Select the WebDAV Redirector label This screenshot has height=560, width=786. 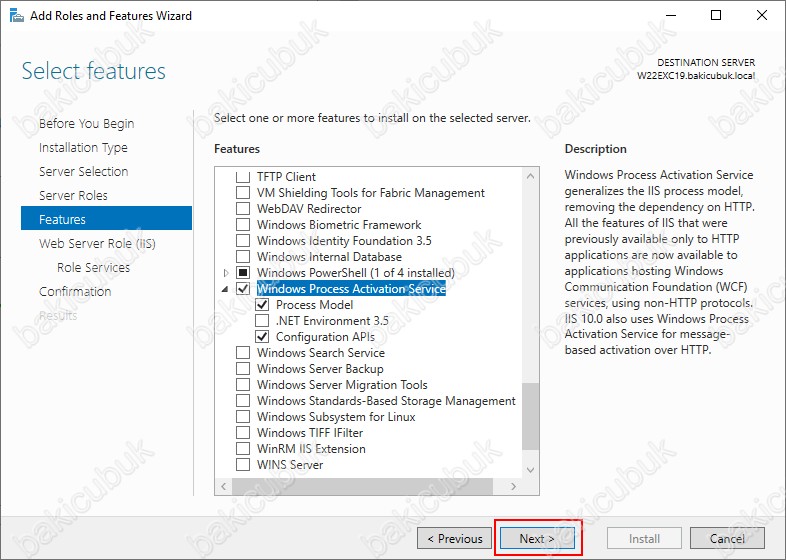pos(309,209)
